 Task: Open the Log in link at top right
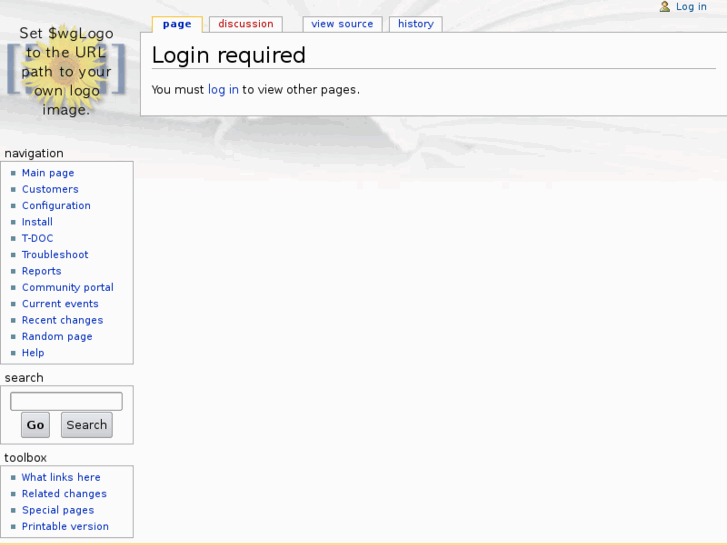tap(691, 6)
